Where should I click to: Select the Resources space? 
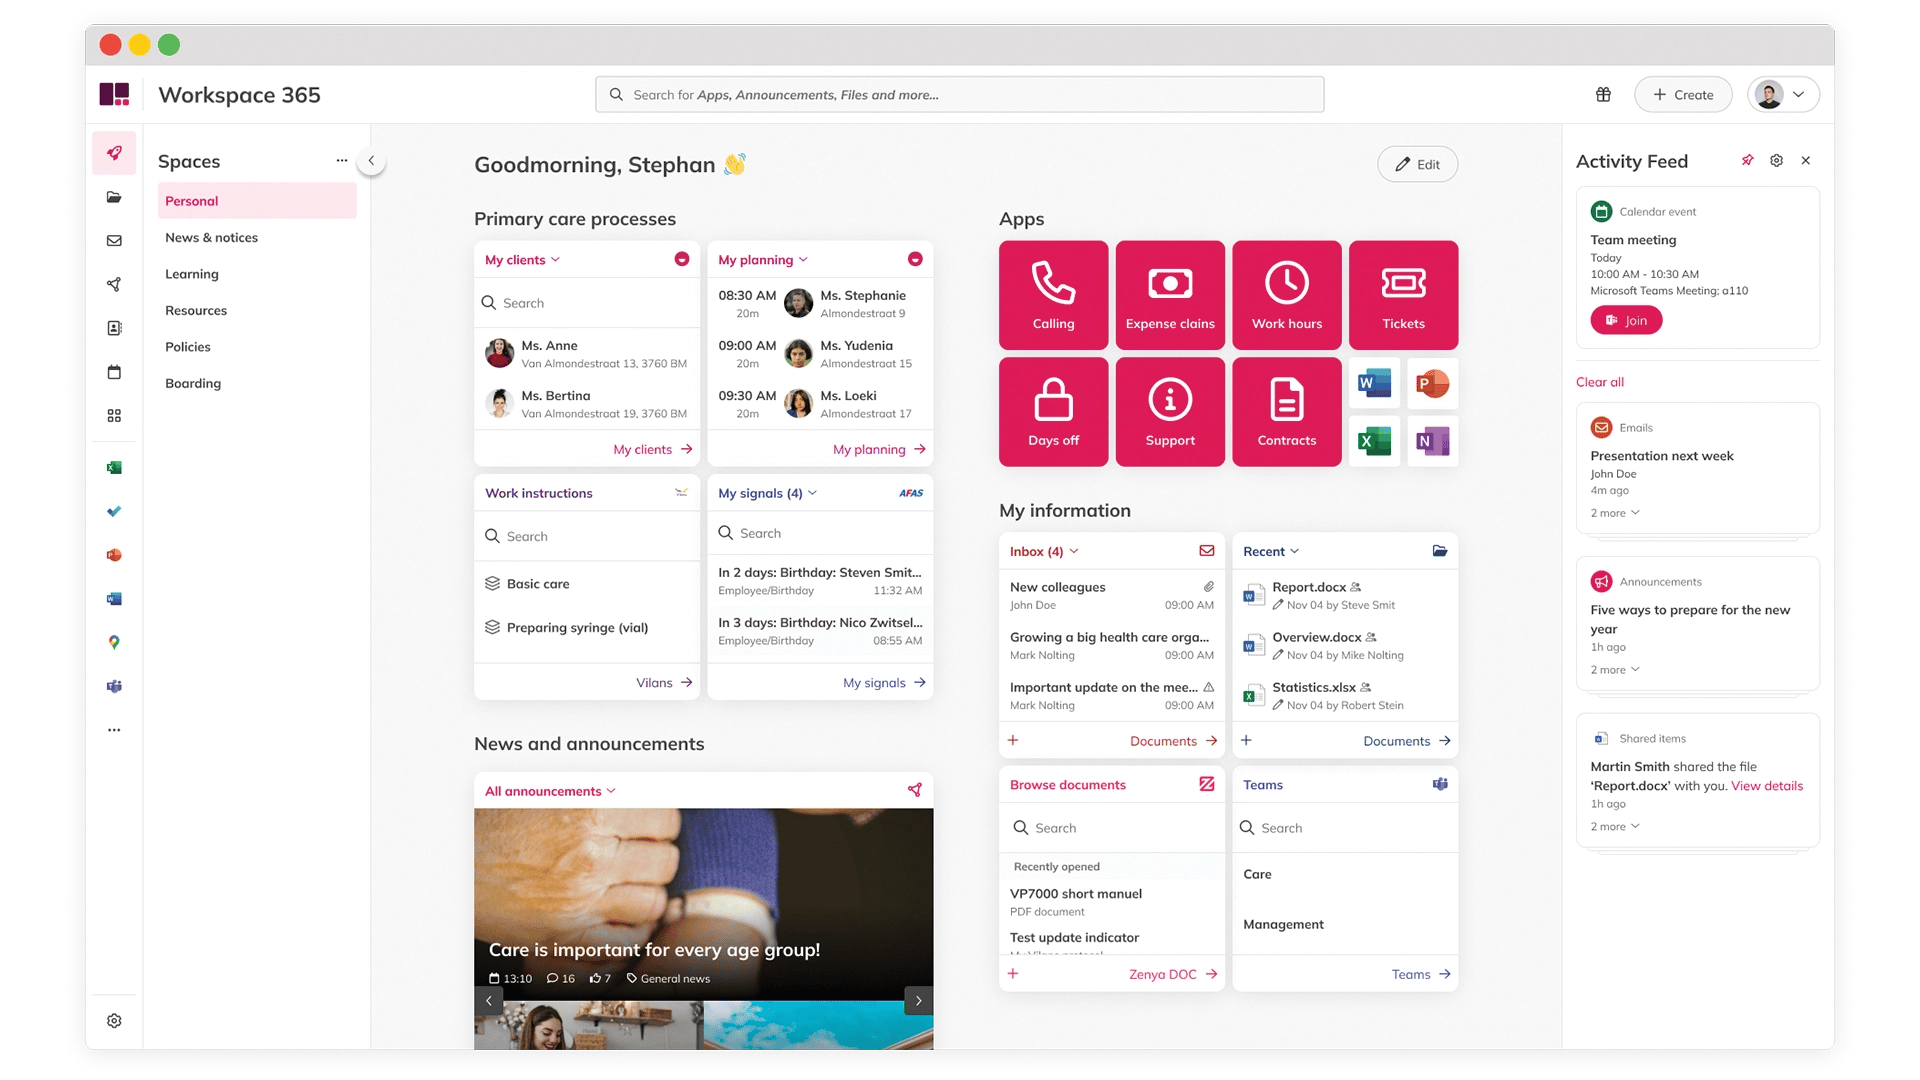257,311
